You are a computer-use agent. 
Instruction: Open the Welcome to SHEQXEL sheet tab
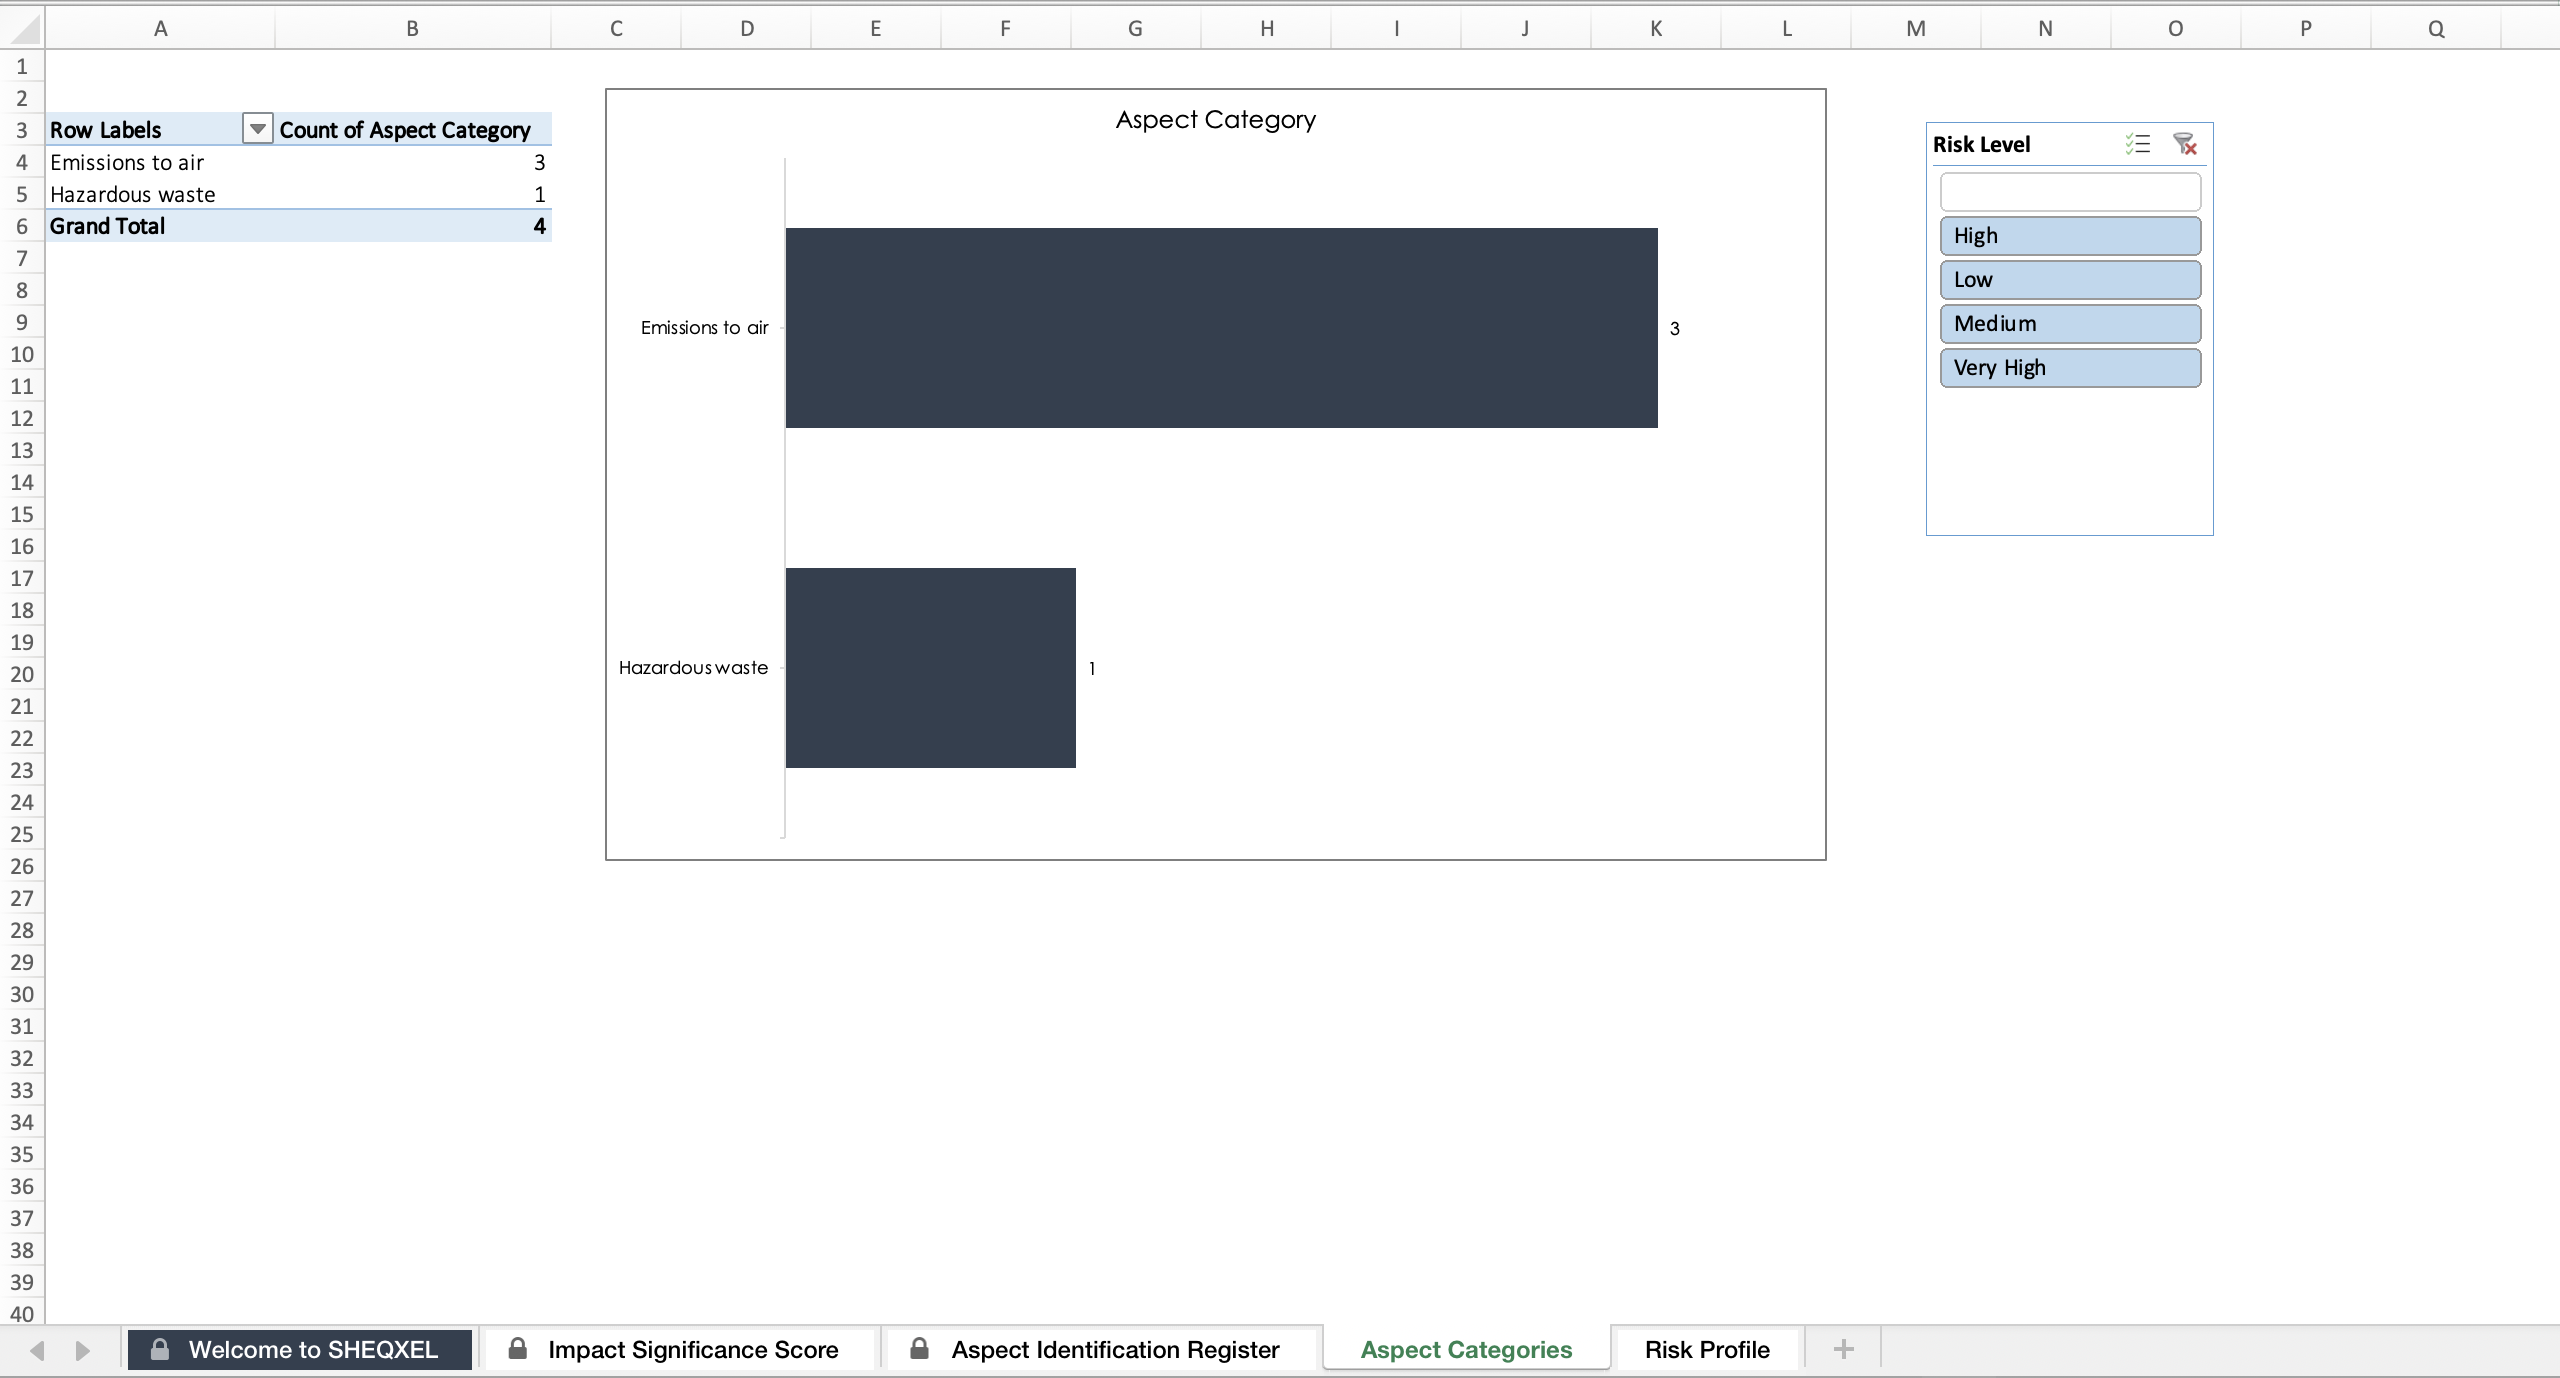click(x=300, y=1349)
